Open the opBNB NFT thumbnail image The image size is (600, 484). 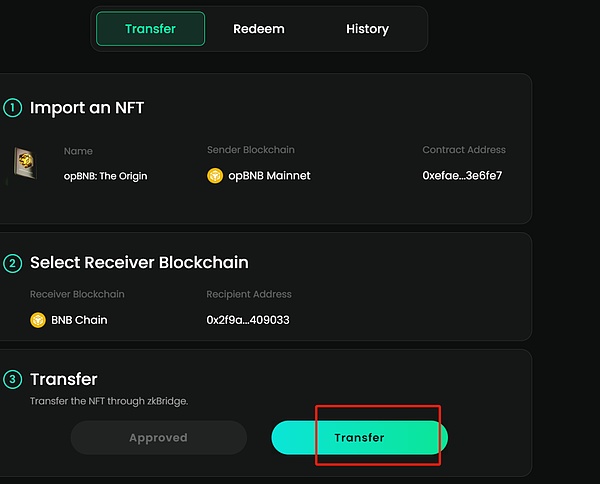pyautogui.click(x=24, y=164)
